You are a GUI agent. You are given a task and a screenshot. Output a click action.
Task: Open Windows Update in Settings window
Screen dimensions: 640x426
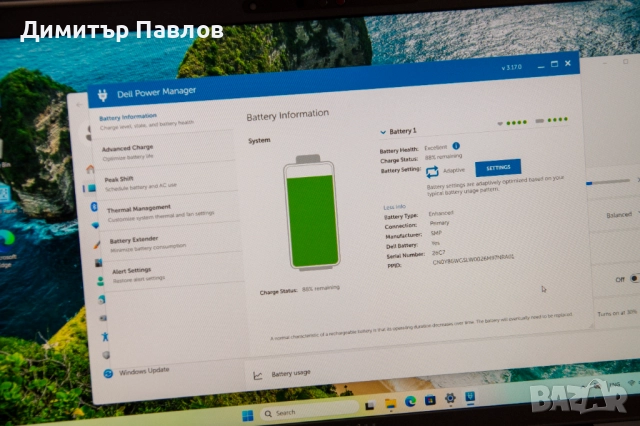(144, 371)
